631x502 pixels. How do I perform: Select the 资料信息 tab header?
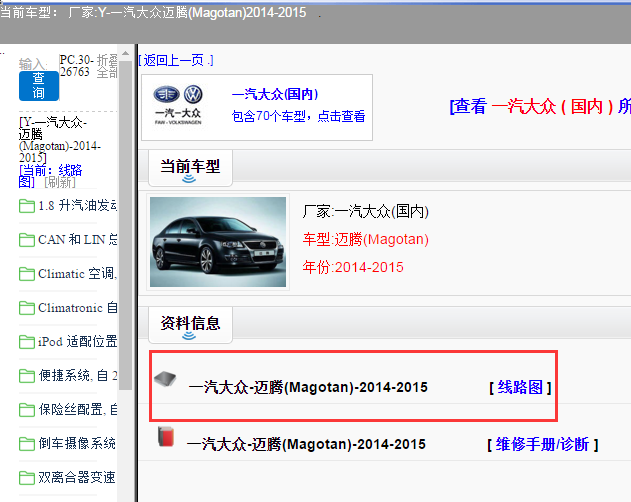(190, 325)
